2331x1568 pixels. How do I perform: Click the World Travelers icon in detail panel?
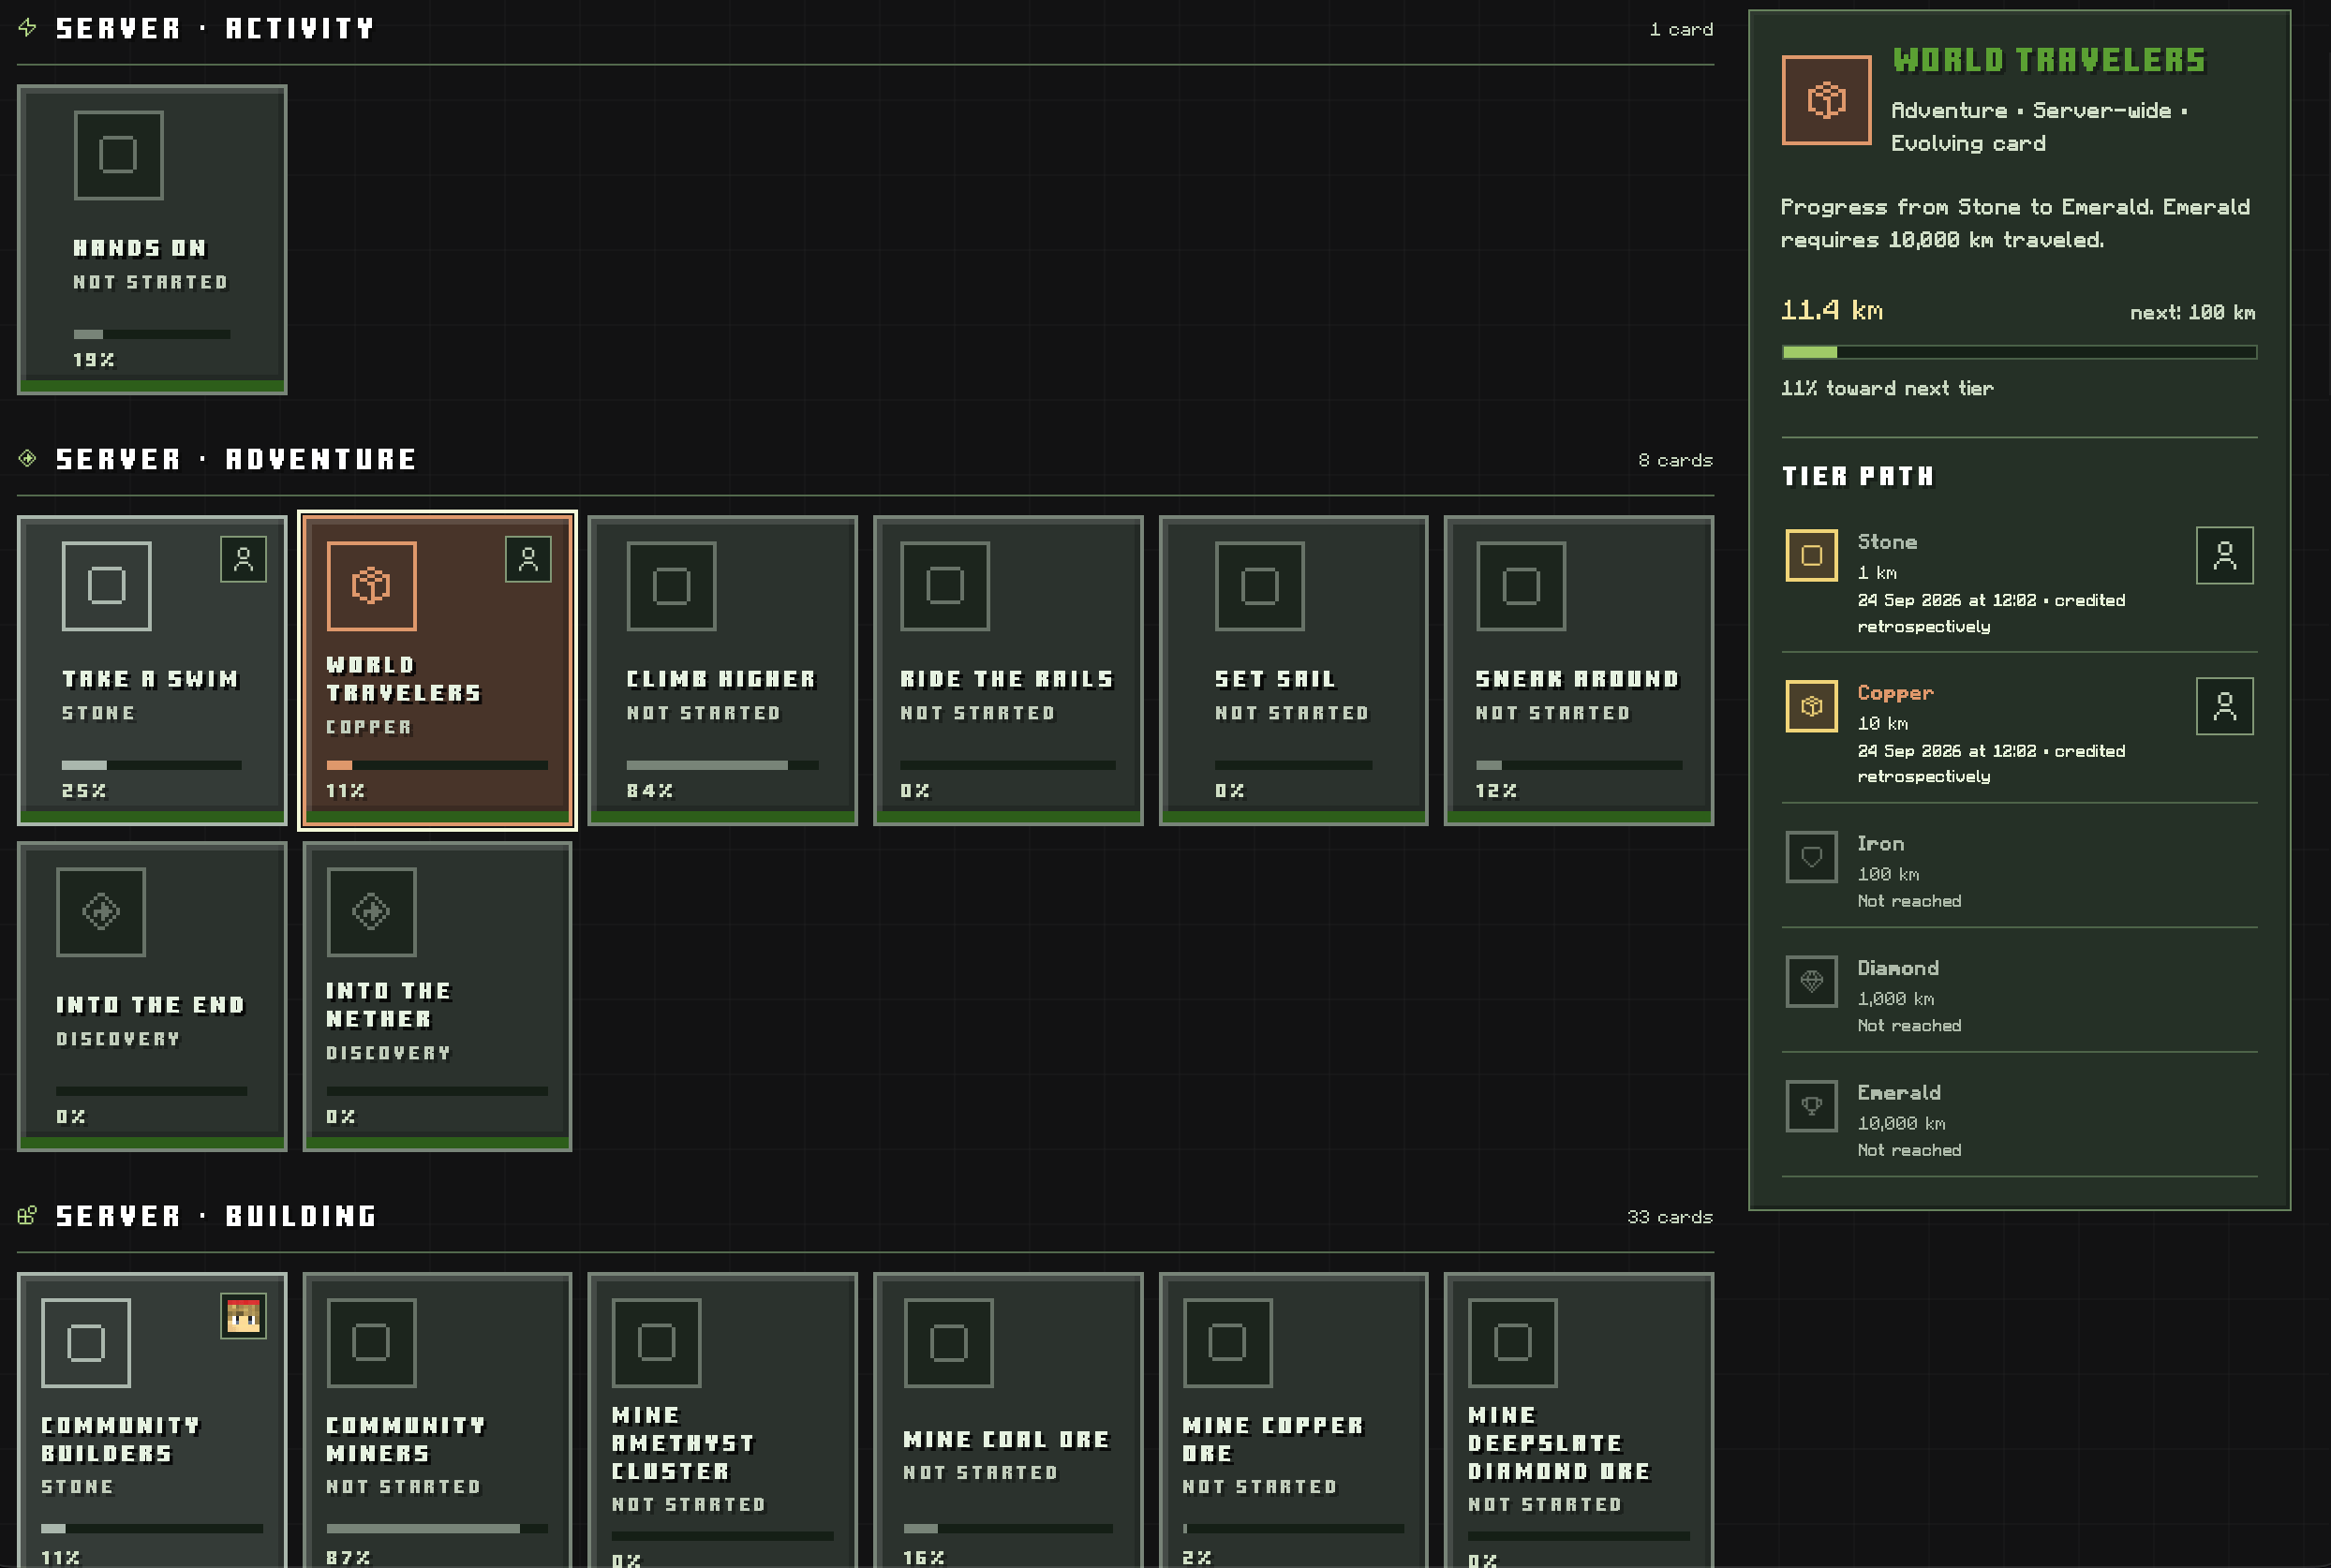click(1826, 100)
